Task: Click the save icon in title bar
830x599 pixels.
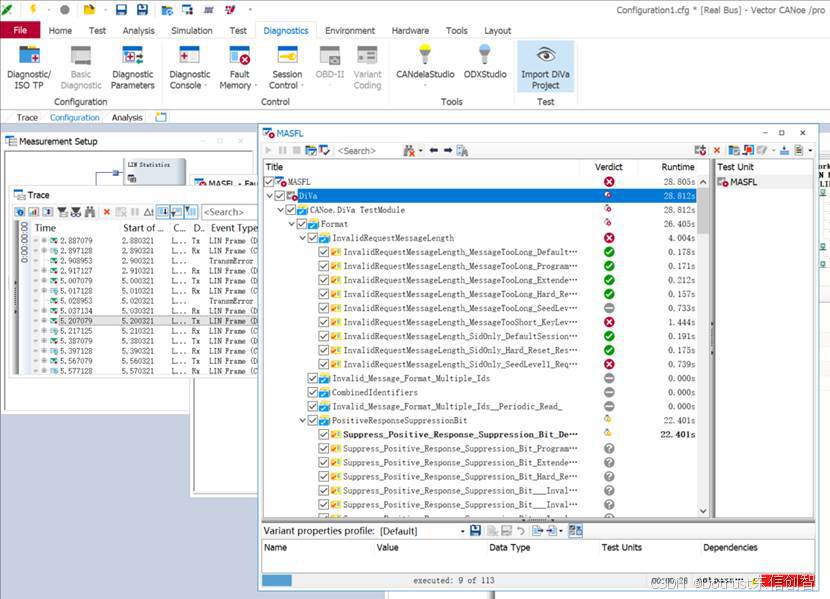Action: click(x=121, y=10)
